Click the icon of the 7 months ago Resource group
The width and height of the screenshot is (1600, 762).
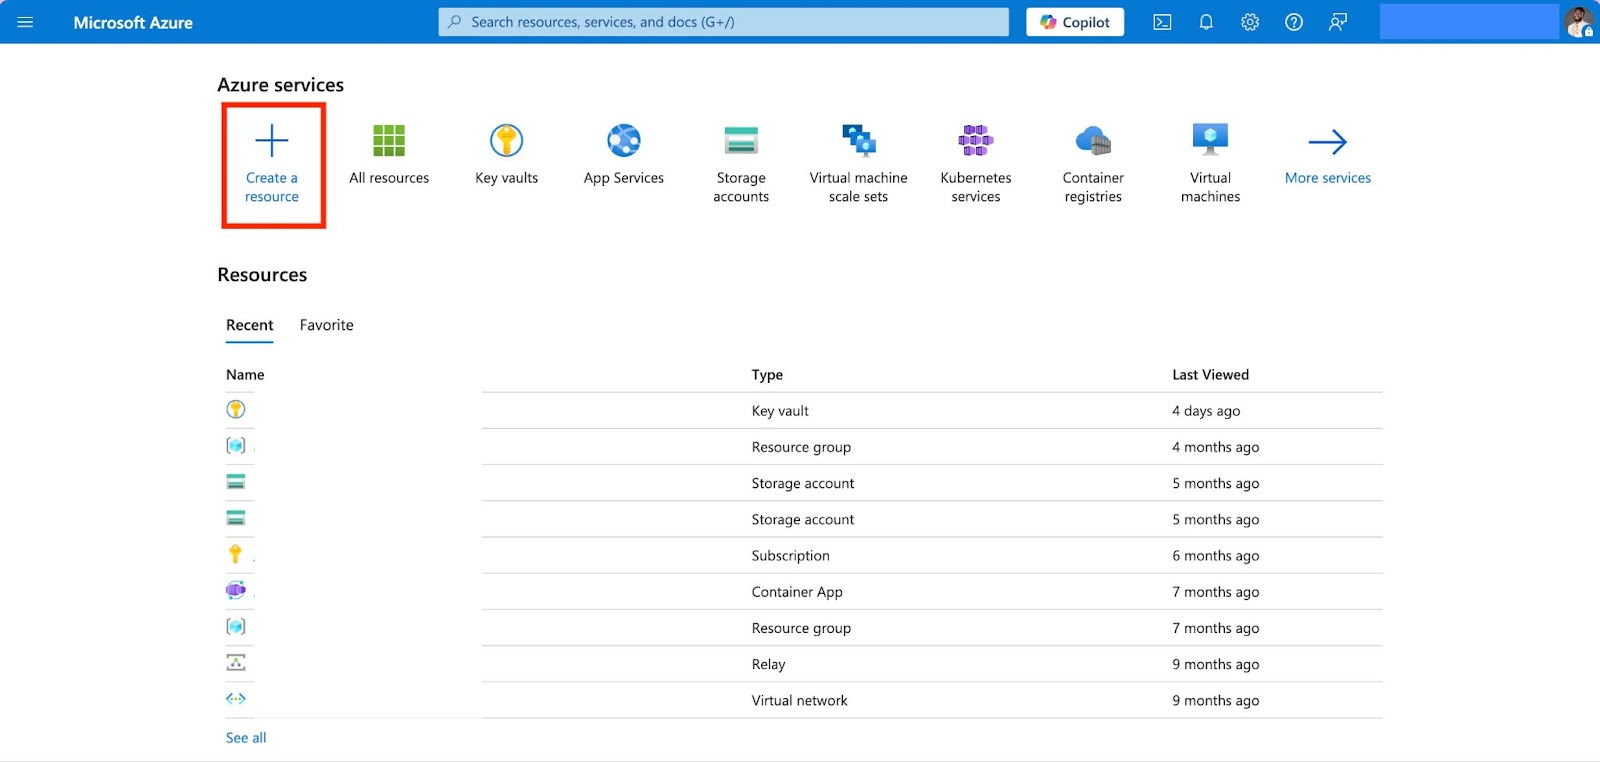tap(236, 626)
